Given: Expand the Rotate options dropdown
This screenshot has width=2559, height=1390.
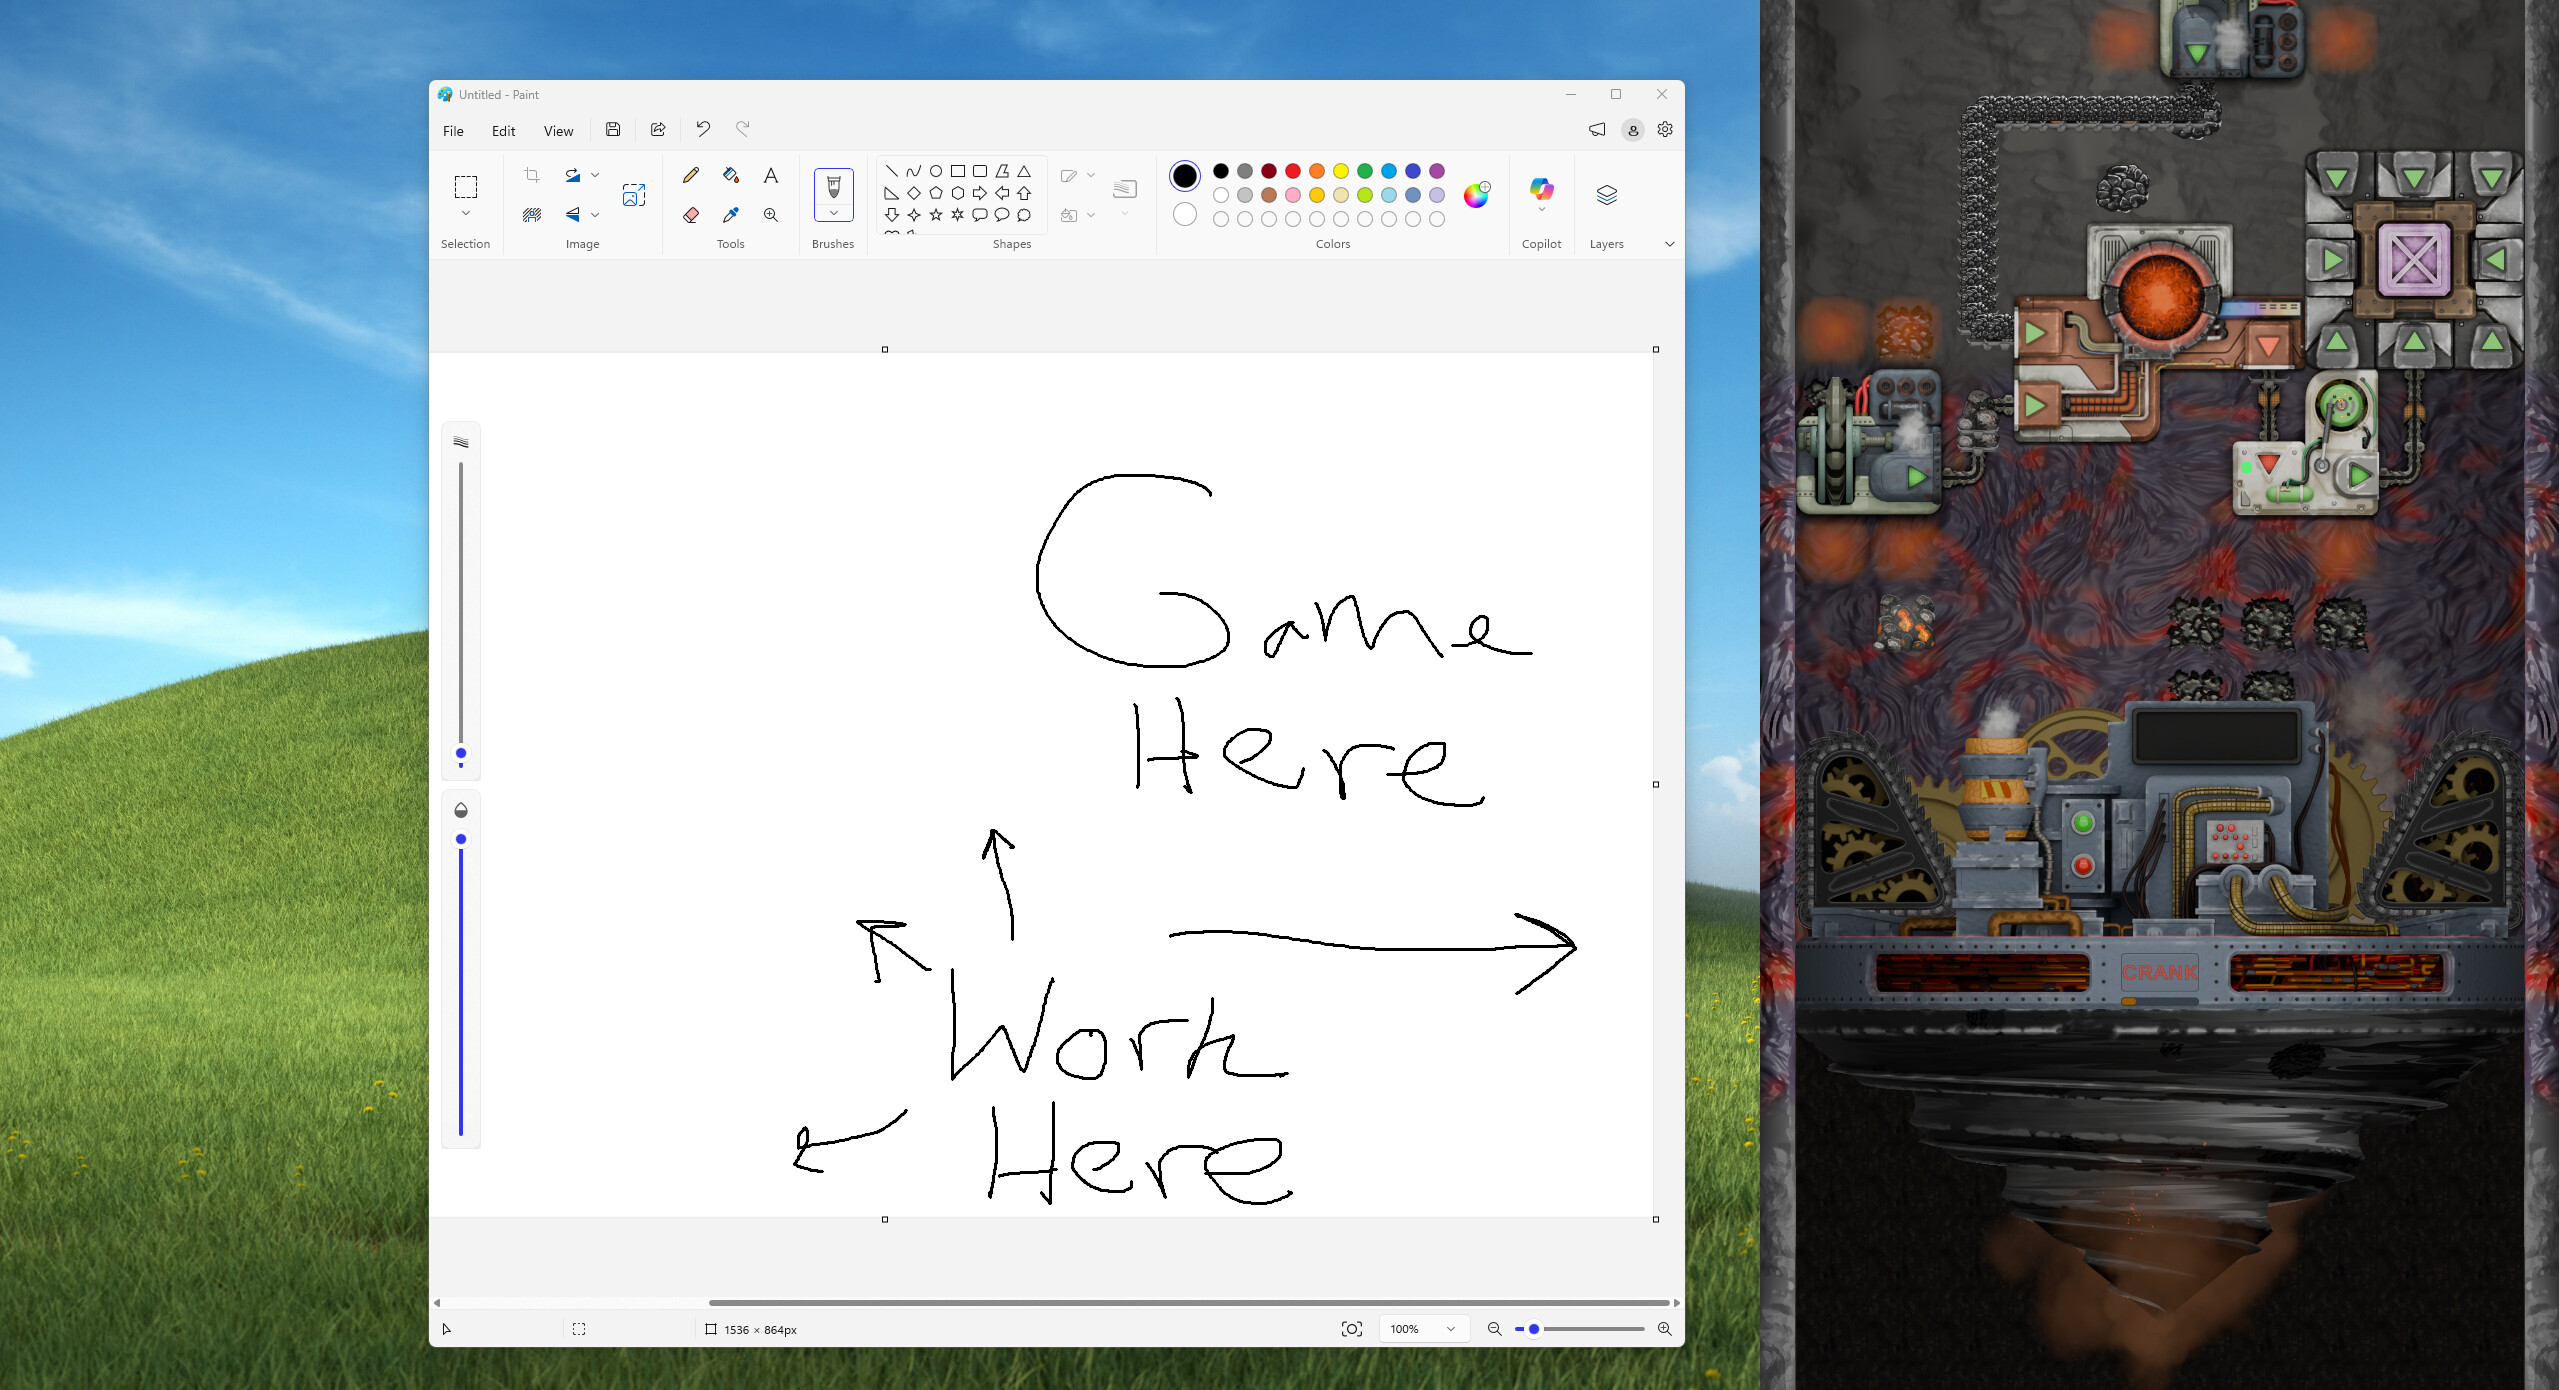Looking at the screenshot, I should point(595,175).
